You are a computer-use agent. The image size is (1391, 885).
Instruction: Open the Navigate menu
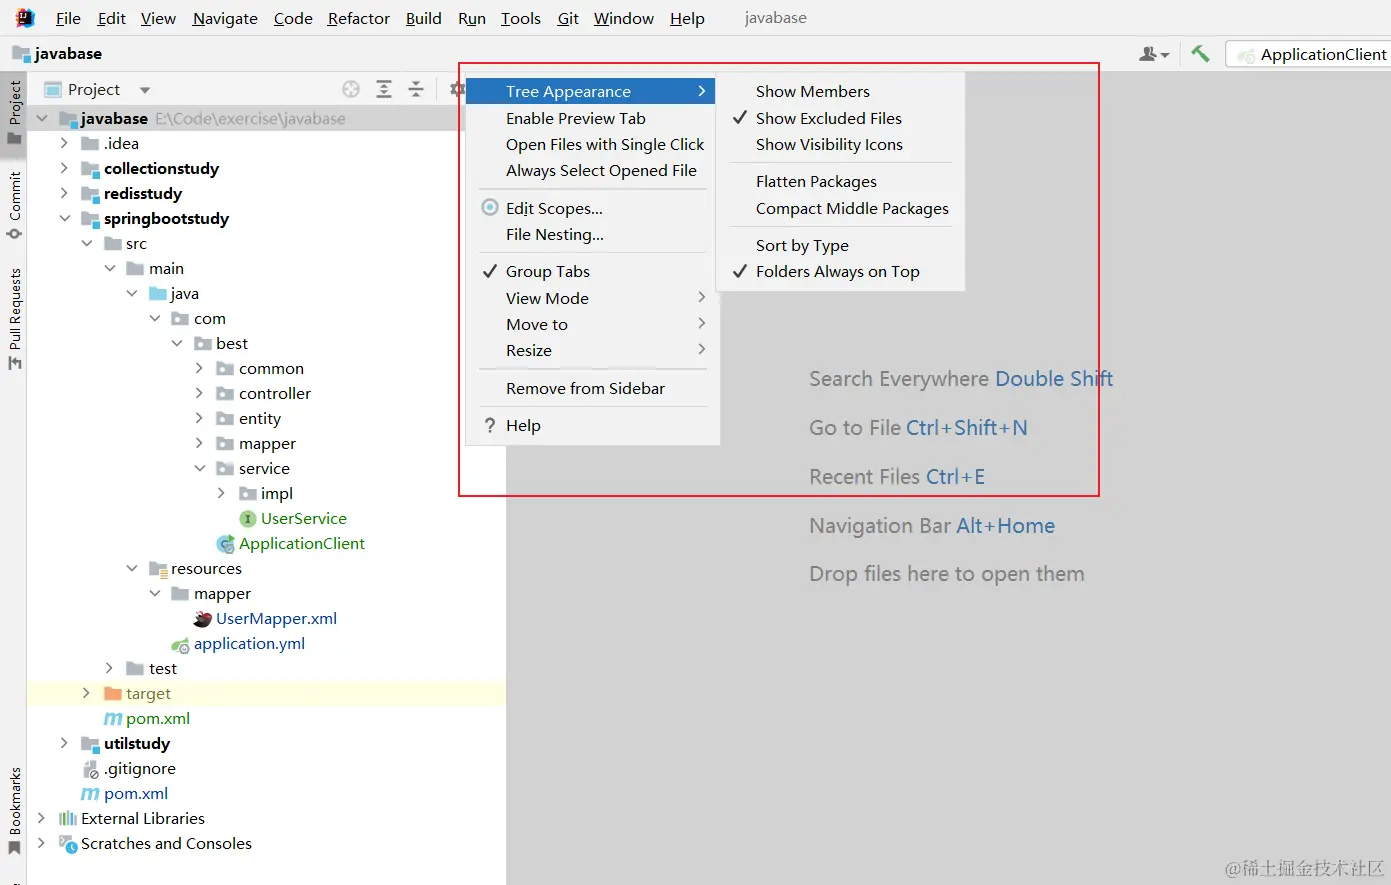[x=225, y=18]
